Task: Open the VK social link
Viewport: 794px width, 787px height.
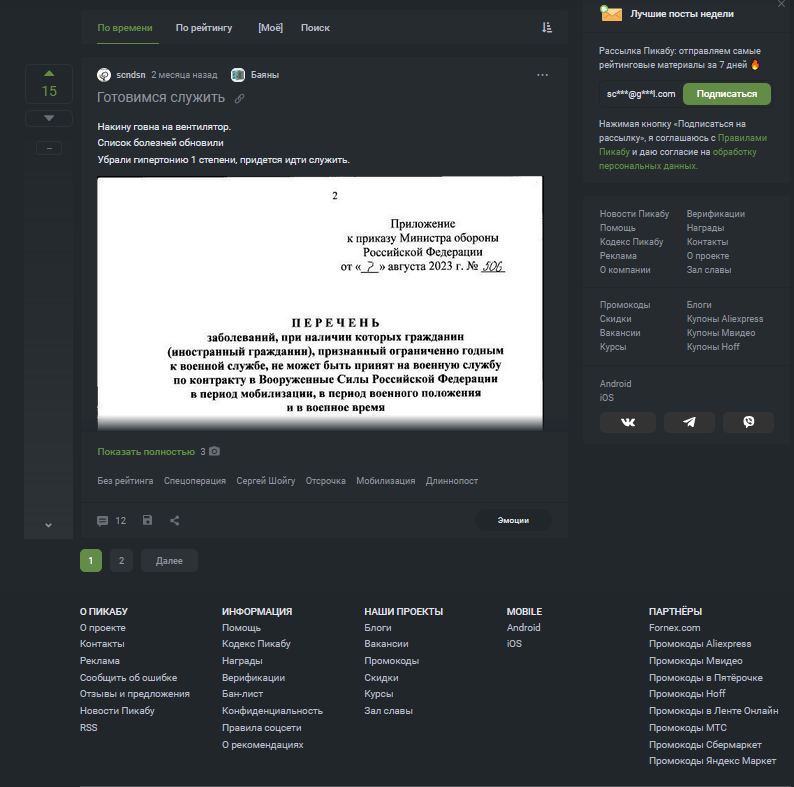Action: (x=628, y=422)
